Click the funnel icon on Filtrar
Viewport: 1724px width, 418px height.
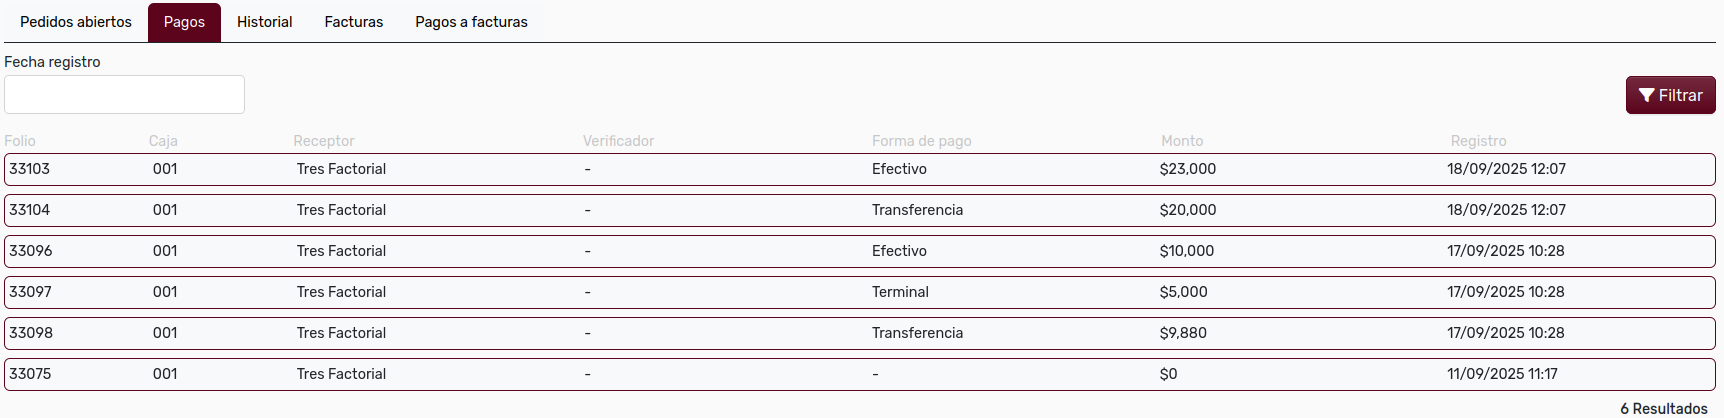tap(1646, 96)
